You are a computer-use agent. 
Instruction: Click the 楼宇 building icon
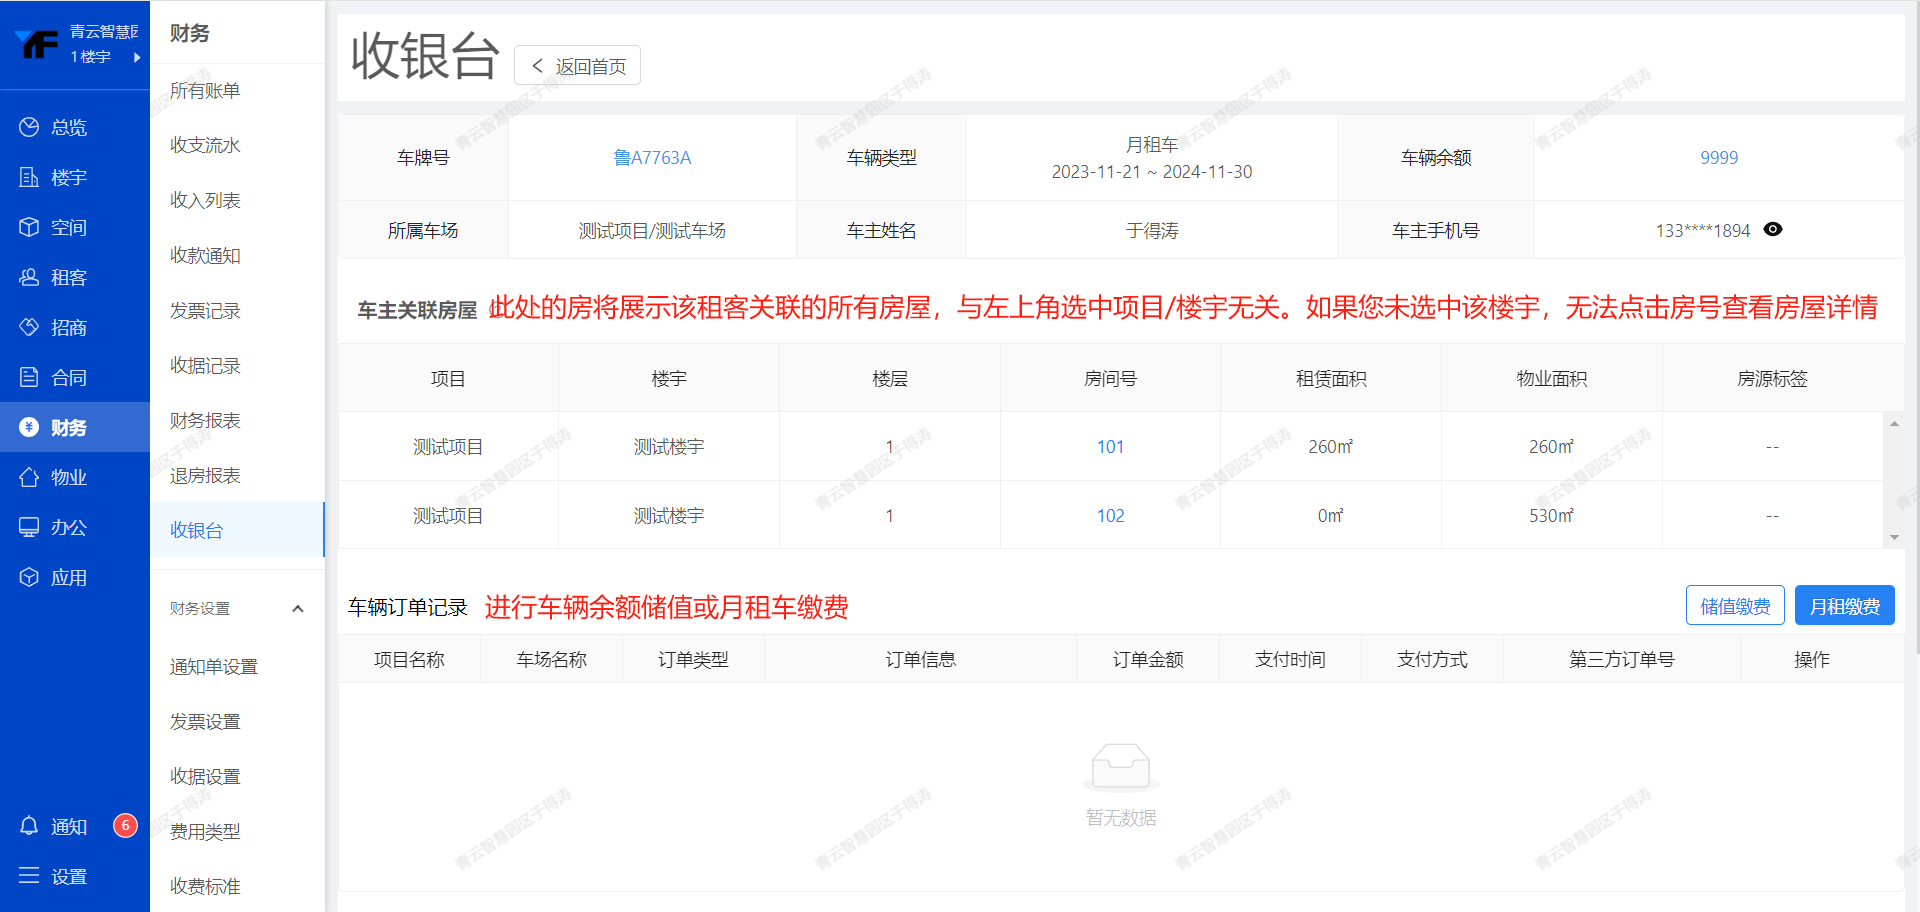pos(29,177)
